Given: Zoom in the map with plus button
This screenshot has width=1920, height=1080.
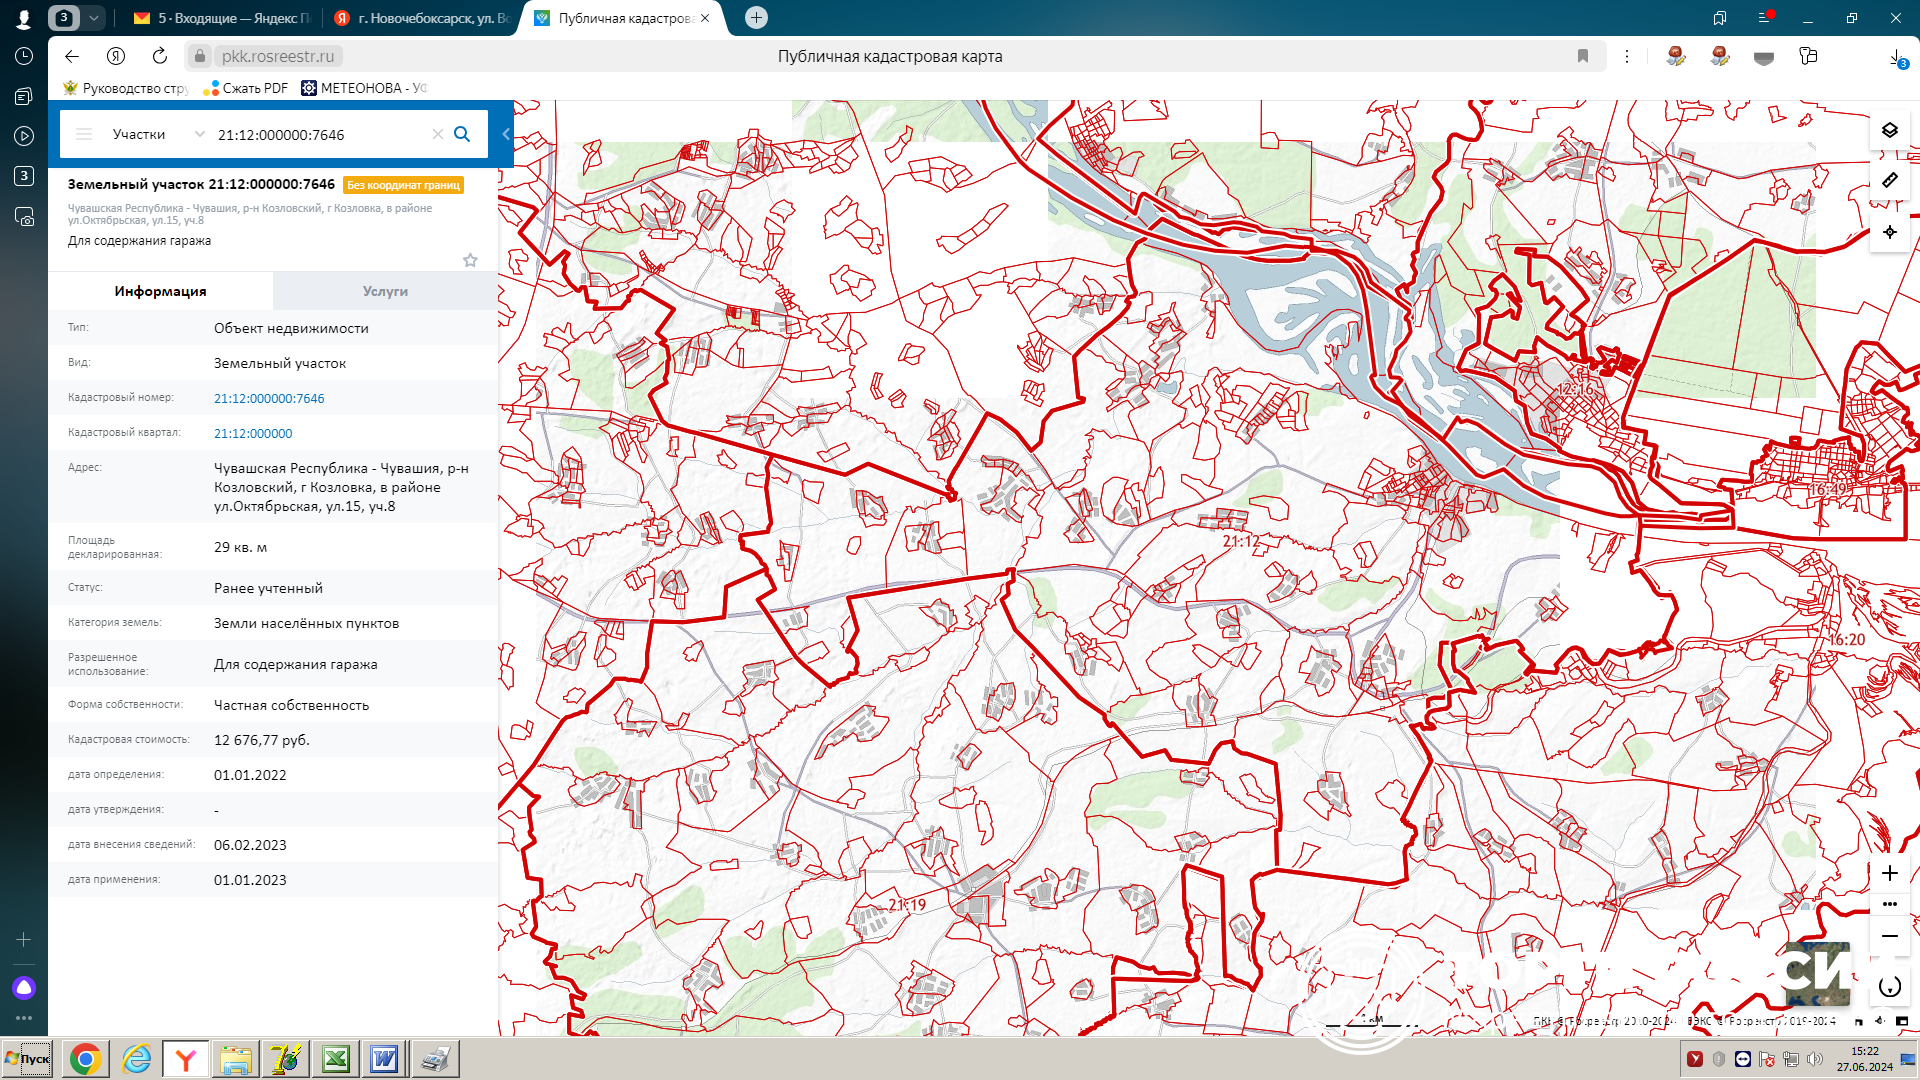Looking at the screenshot, I should tap(1889, 873).
